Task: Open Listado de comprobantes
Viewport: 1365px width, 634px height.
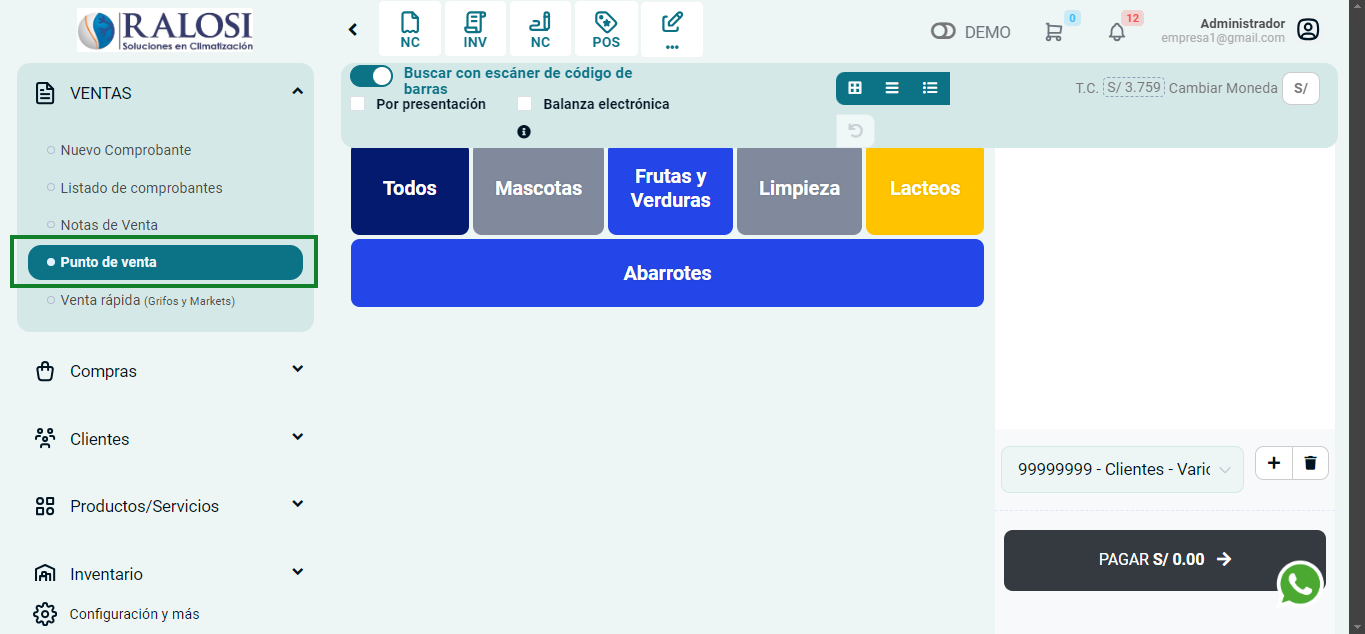Action: [x=143, y=187]
